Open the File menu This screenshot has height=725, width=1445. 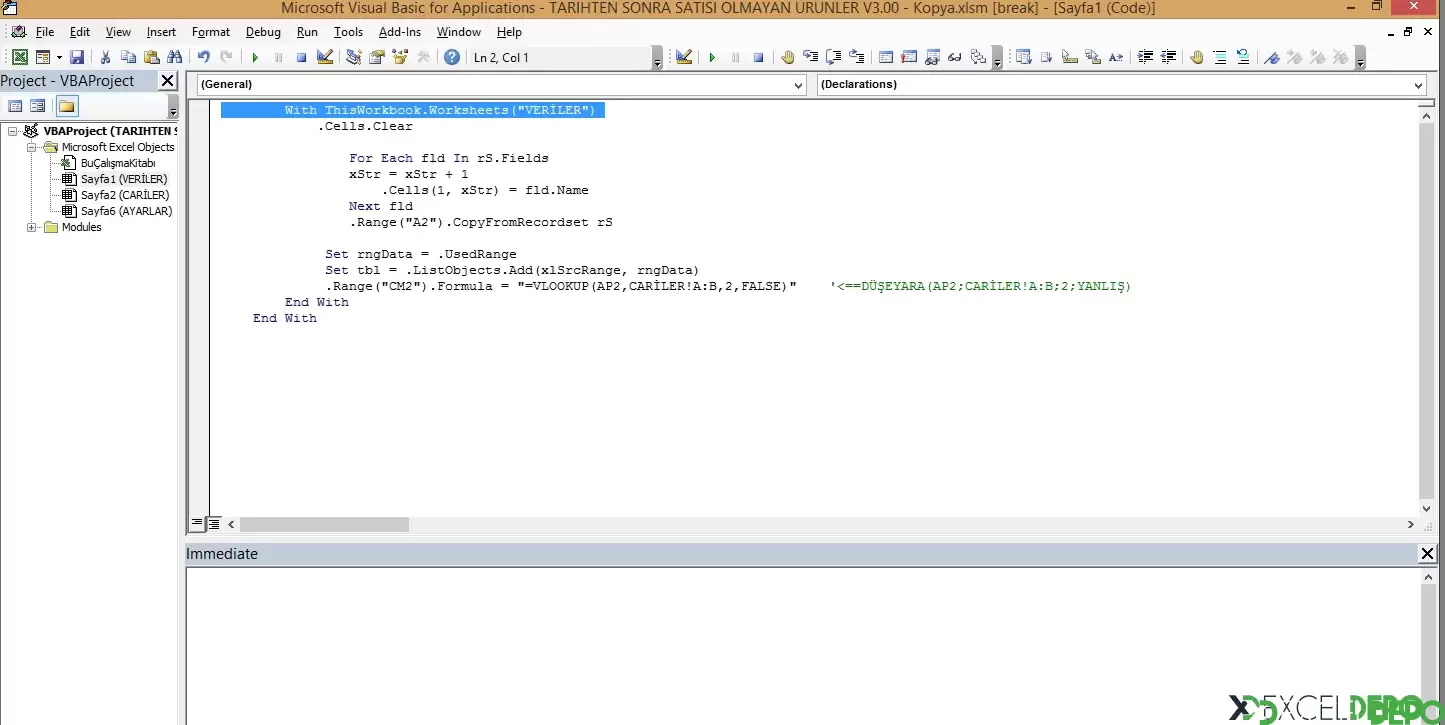point(45,32)
